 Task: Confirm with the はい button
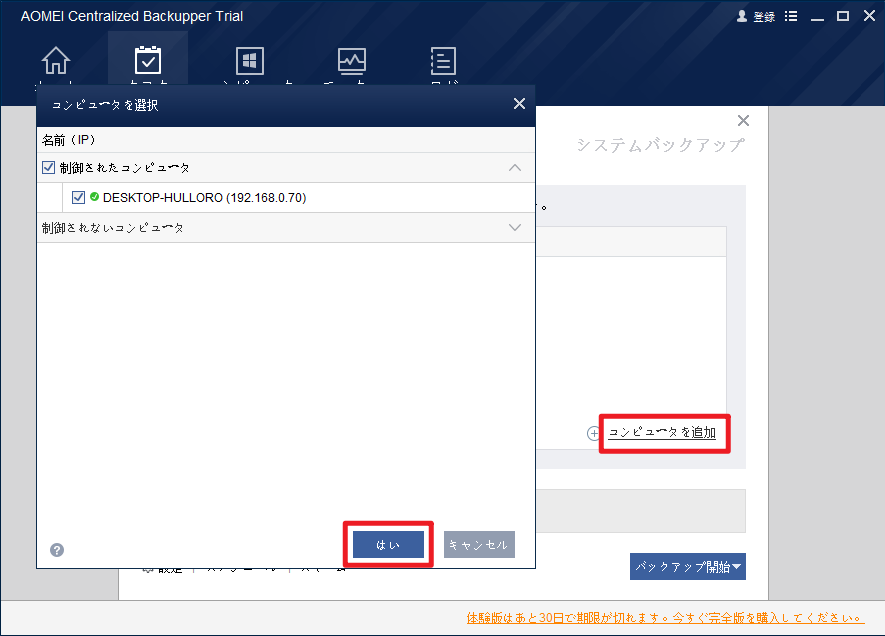pos(388,545)
